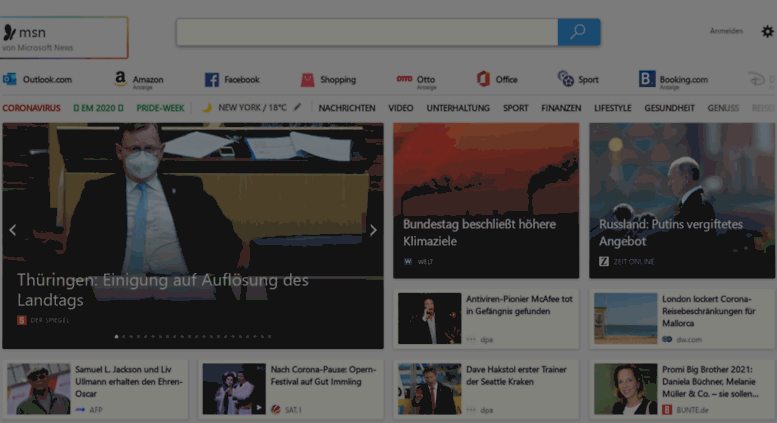The image size is (777, 423).
Task: Click into the web search field
Action: (x=366, y=32)
